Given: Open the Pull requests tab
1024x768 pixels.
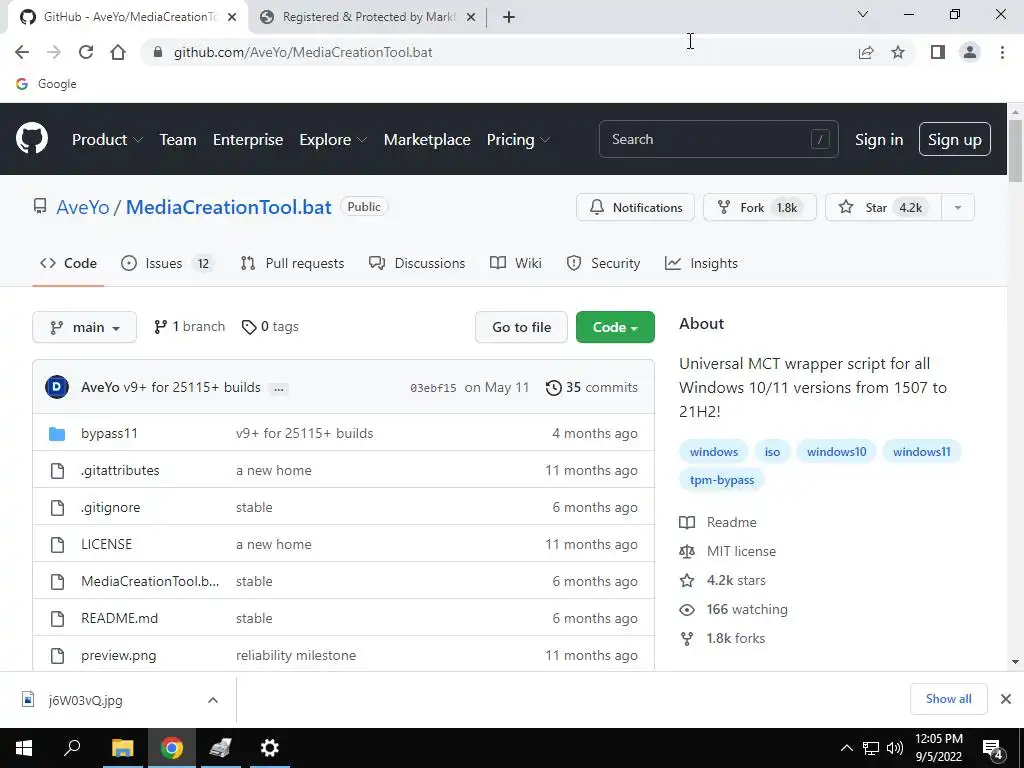Looking at the screenshot, I should 293,263.
